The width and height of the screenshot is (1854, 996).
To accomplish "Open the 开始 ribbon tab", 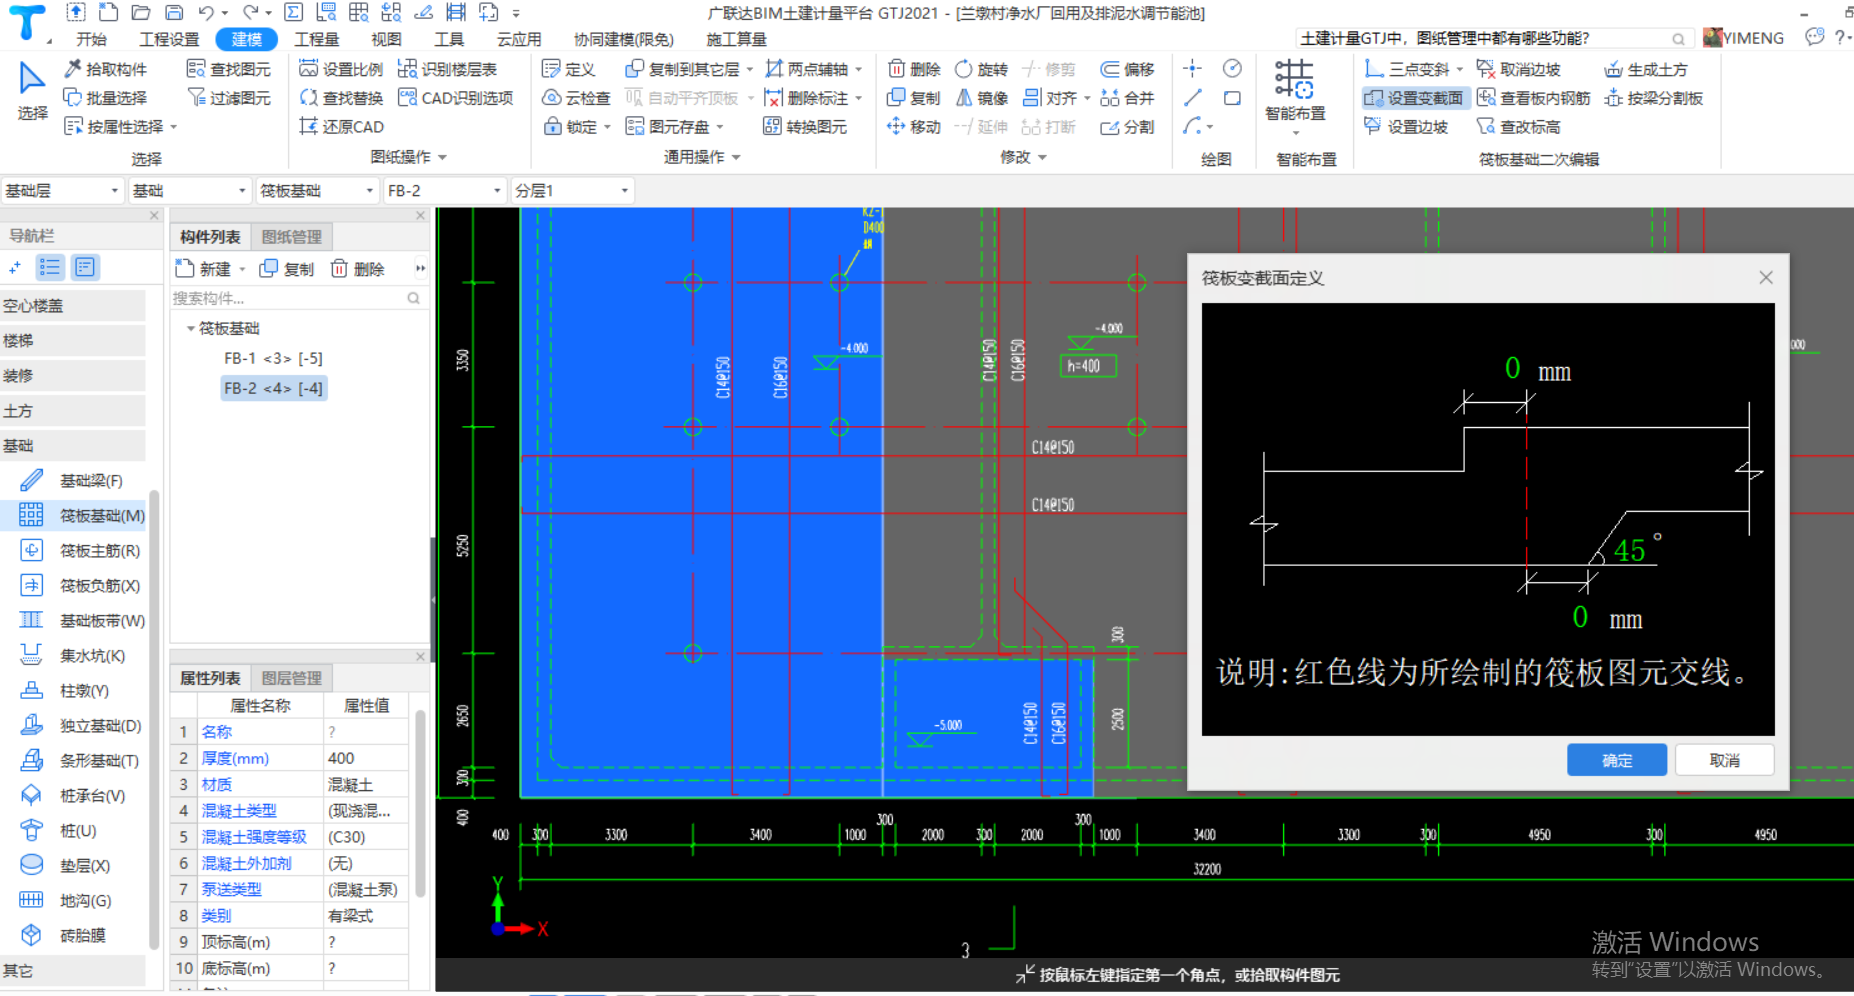I will point(91,39).
